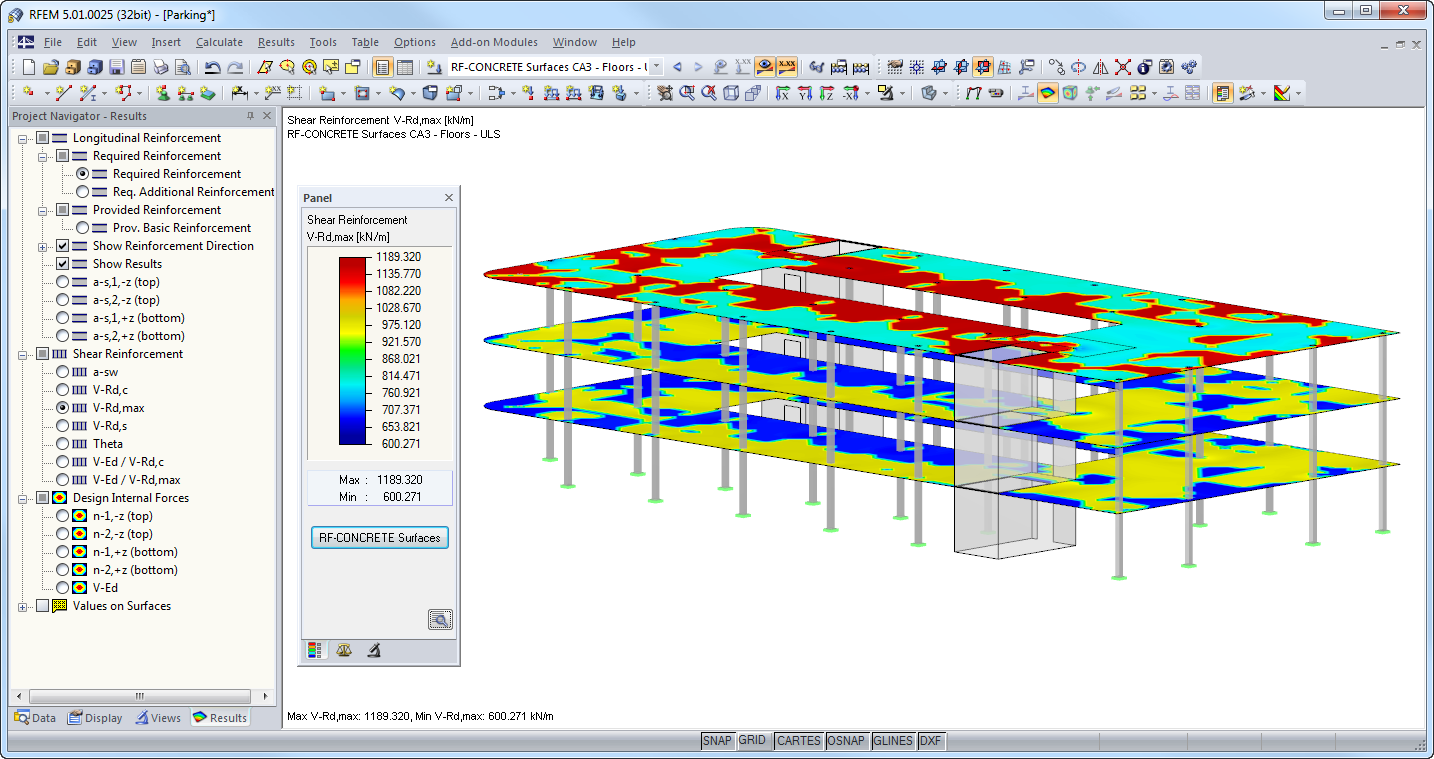Switch to the Display tab at bottom
The height and width of the screenshot is (759, 1434).
95,717
